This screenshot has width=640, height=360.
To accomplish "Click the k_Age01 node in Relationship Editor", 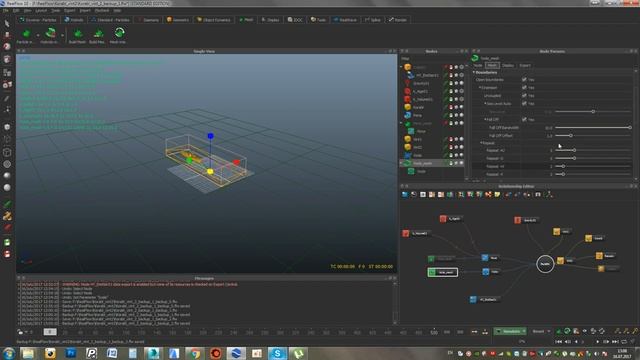I will click(x=451, y=219).
